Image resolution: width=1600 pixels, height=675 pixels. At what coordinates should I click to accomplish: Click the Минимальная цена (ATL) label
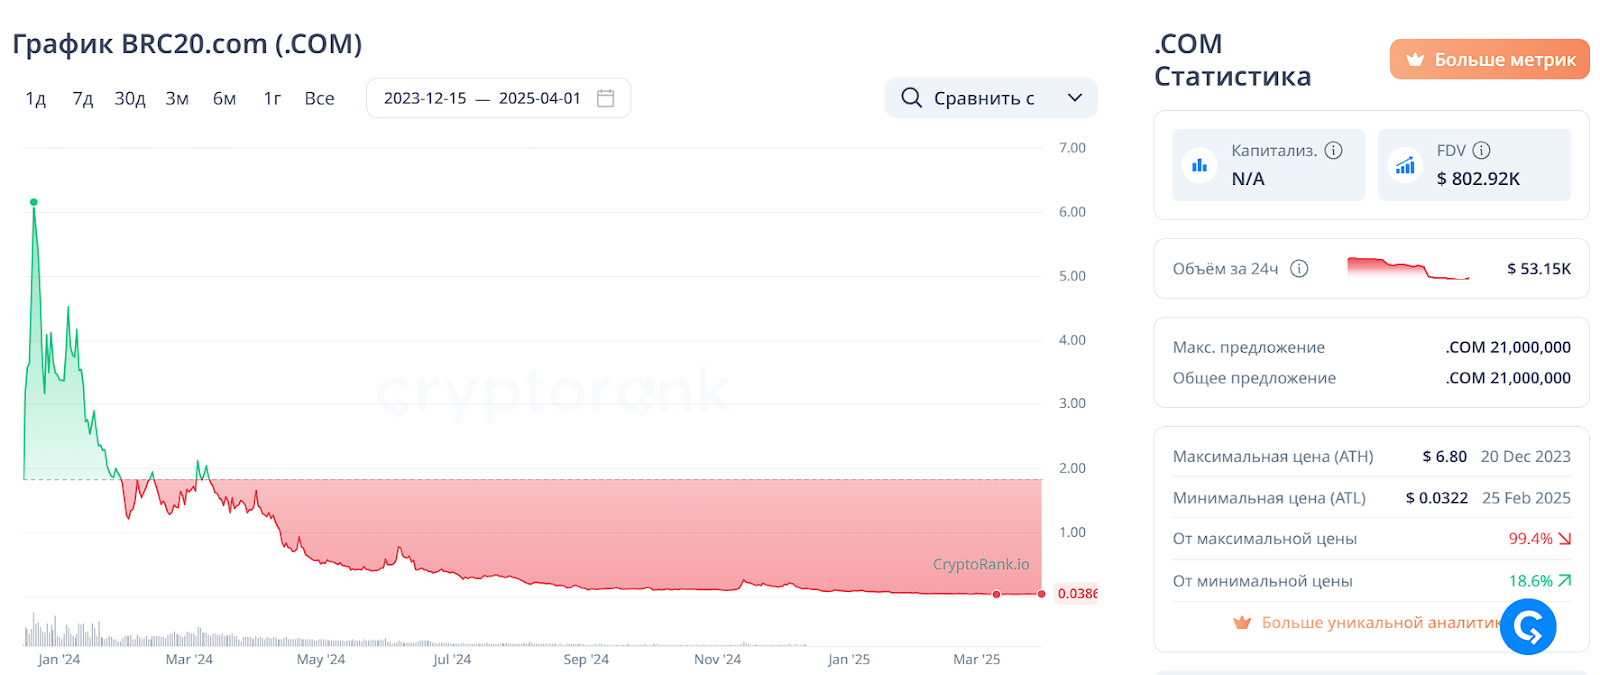(1269, 497)
